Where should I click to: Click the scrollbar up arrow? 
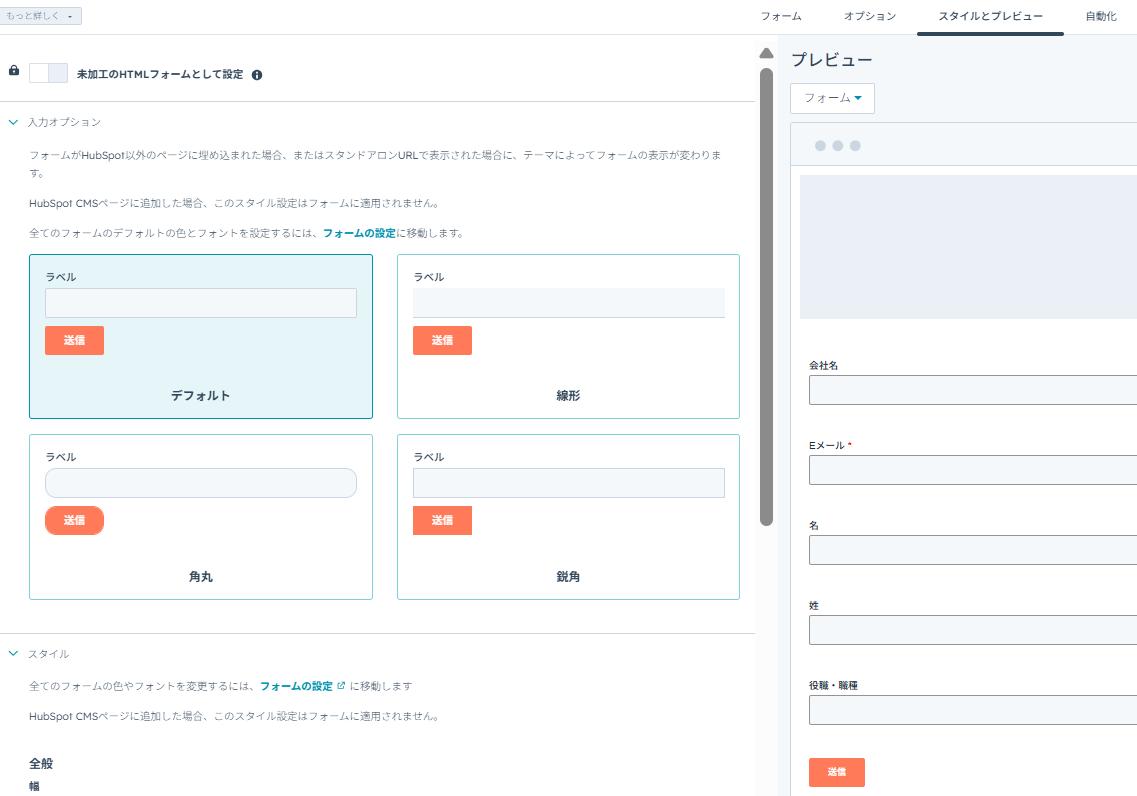pos(766,53)
